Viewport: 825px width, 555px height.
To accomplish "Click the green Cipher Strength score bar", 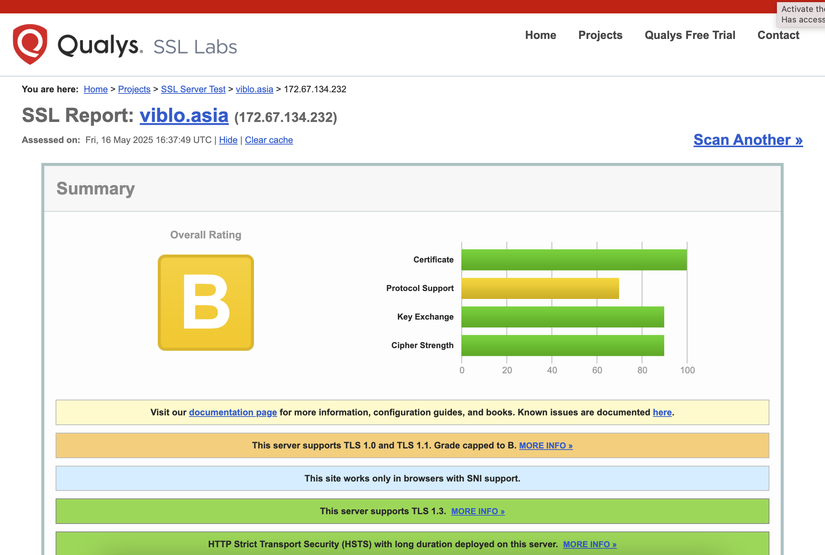I will (x=562, y=346).
